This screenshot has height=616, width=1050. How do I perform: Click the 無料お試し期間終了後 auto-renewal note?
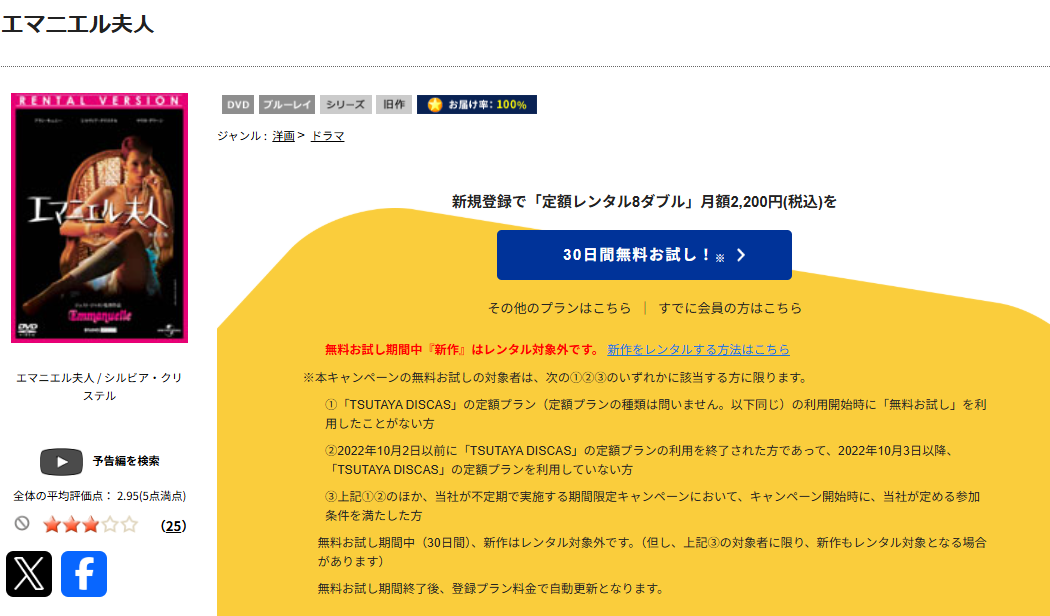point(492,589)
